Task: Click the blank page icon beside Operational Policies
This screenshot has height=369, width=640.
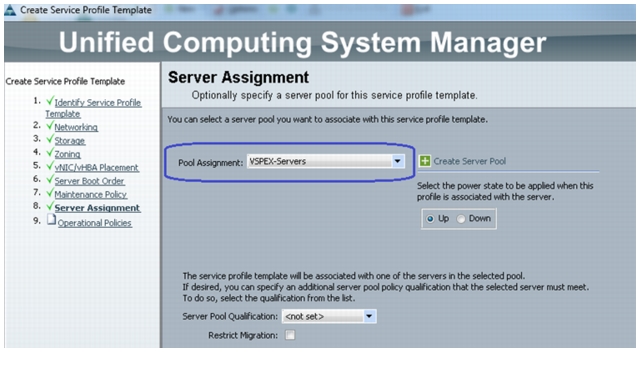Action: click(51, 220)
